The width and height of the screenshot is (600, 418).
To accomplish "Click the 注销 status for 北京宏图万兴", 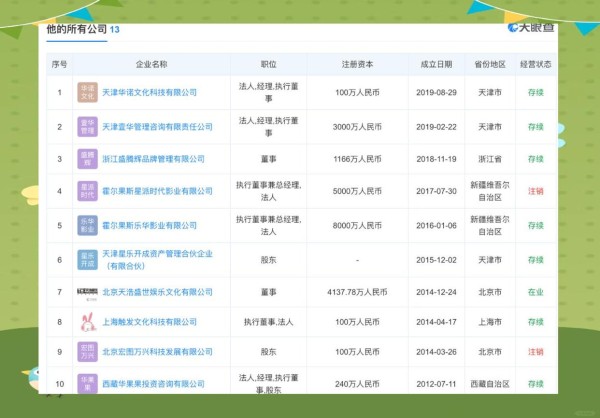I will coord(536,352).
